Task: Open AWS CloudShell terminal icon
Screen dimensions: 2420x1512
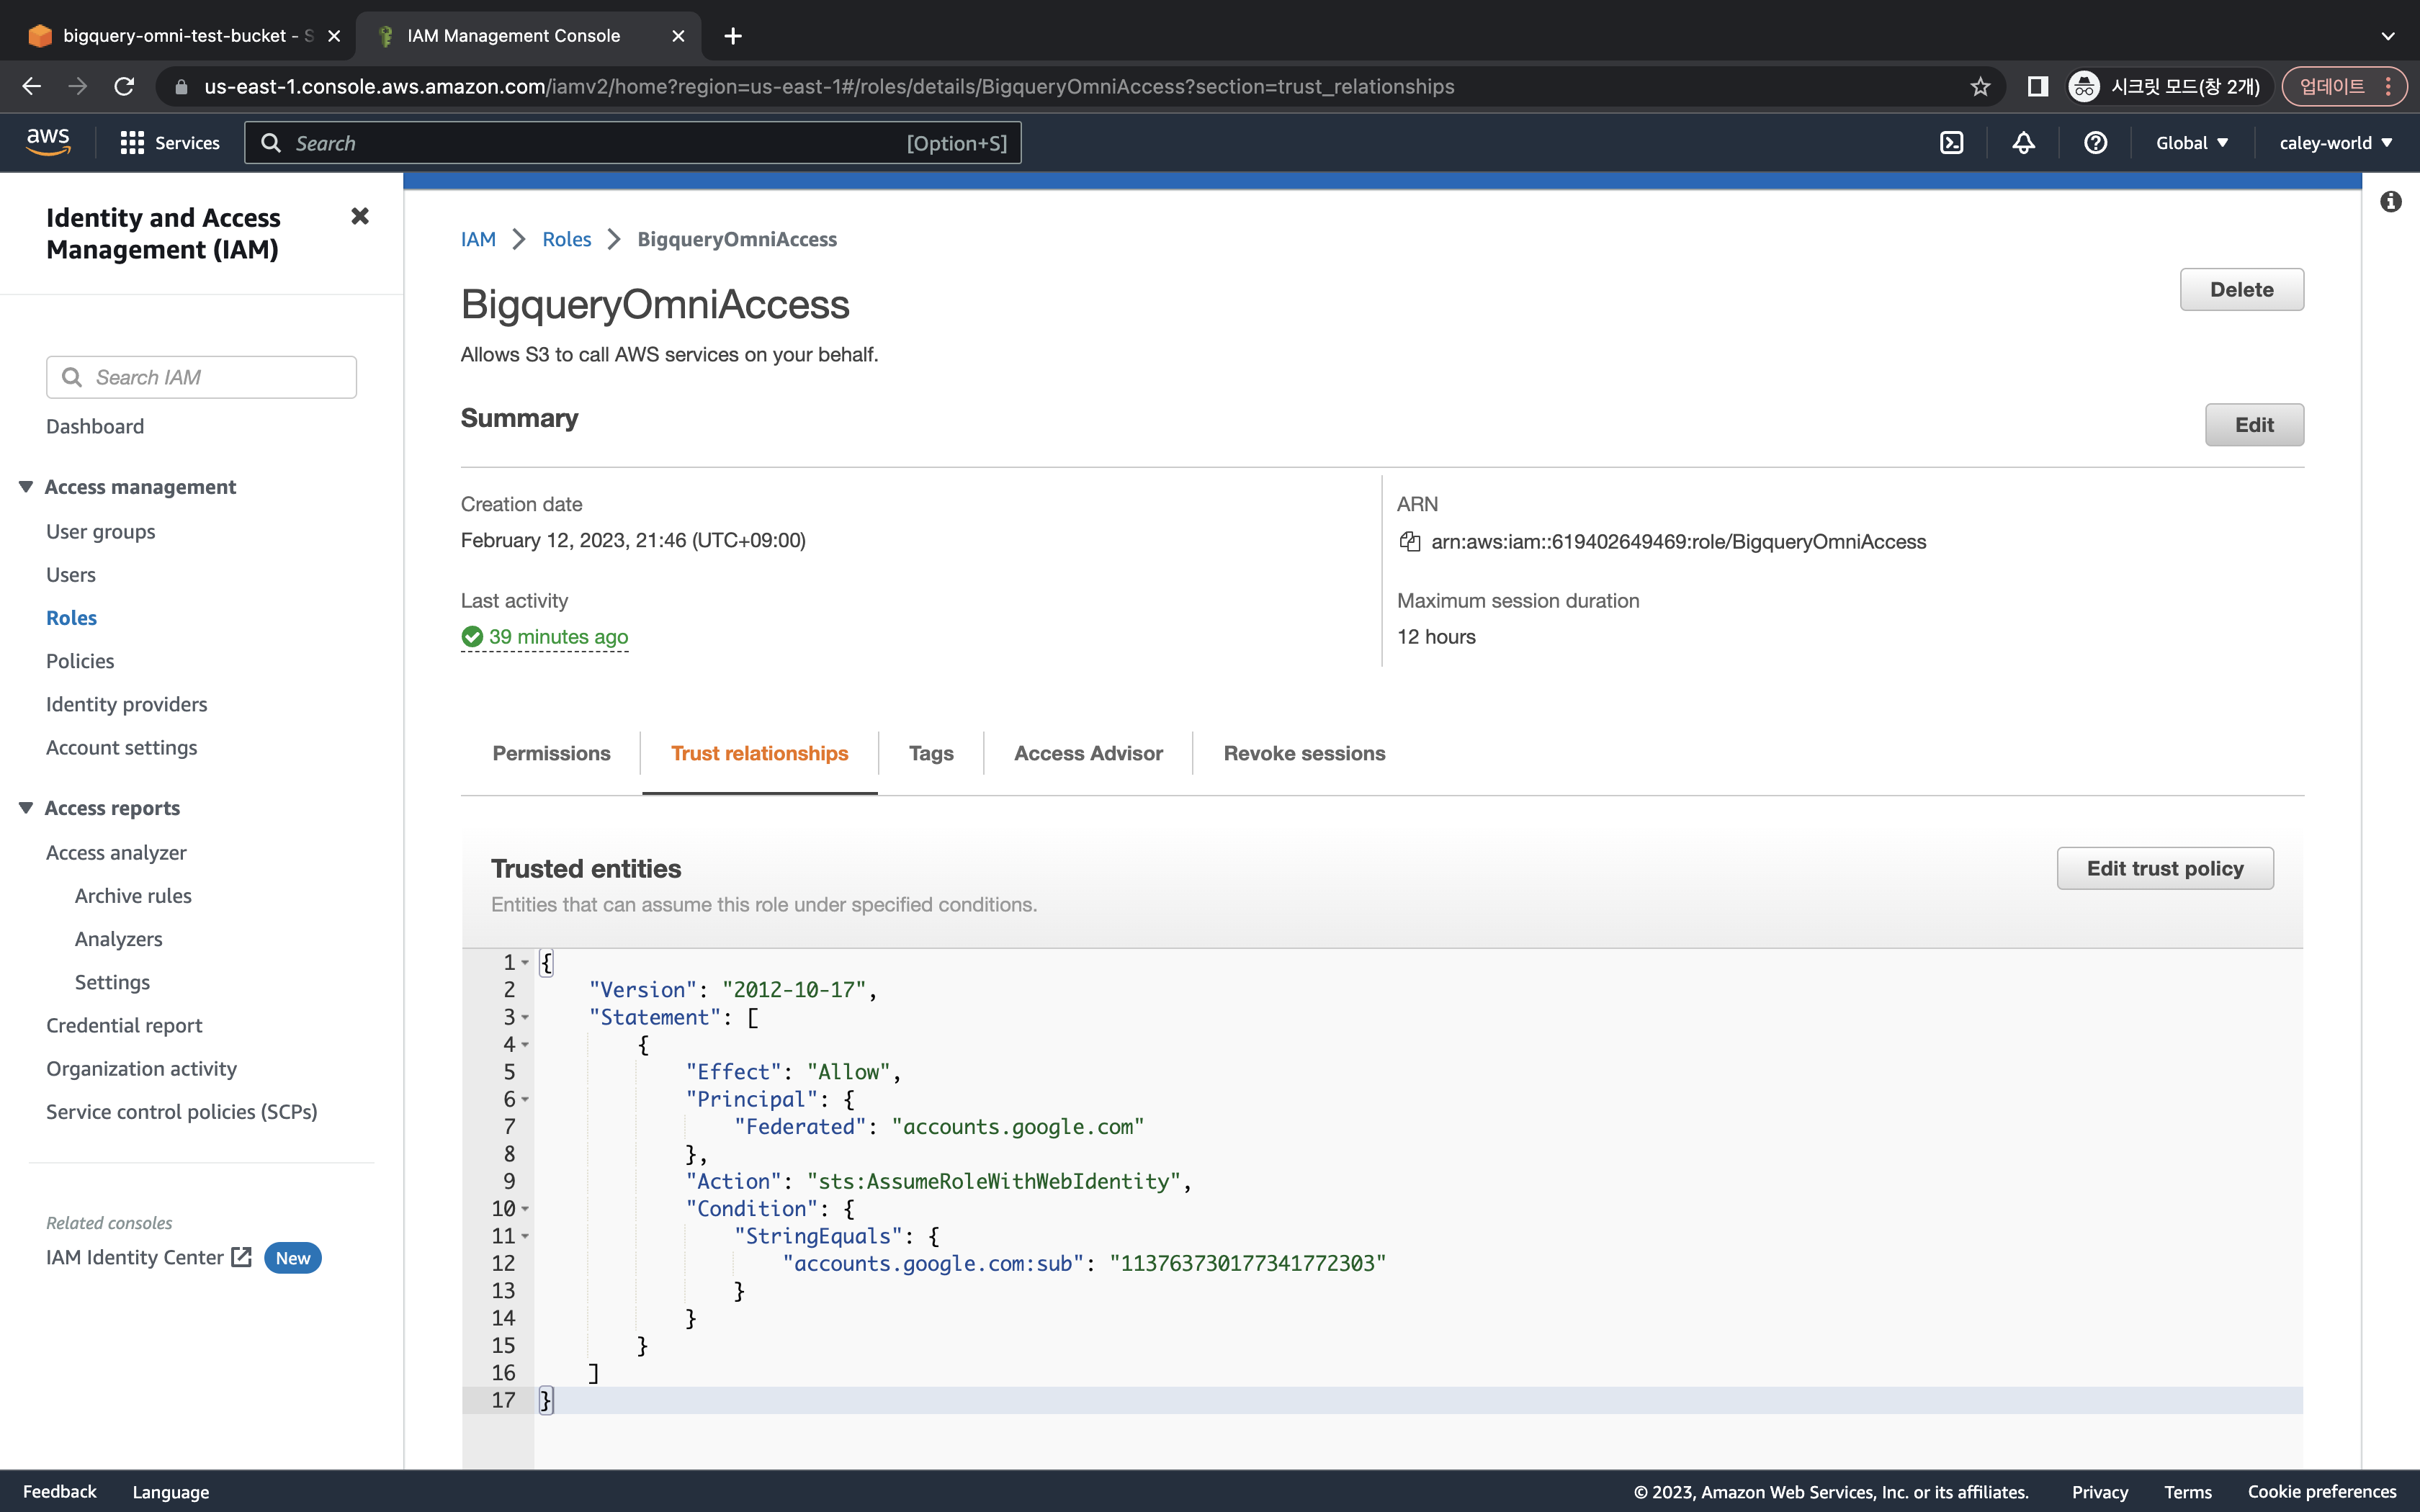Action: (1951, 143)
